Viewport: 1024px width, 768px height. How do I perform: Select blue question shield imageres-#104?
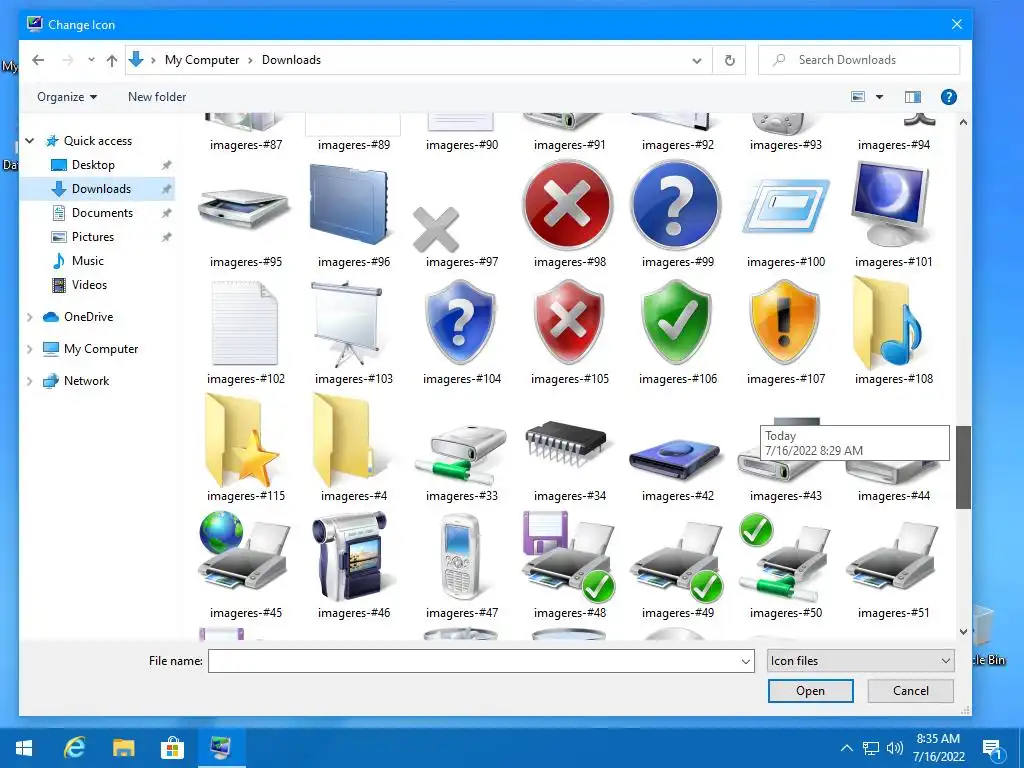[x=460, y=322]
